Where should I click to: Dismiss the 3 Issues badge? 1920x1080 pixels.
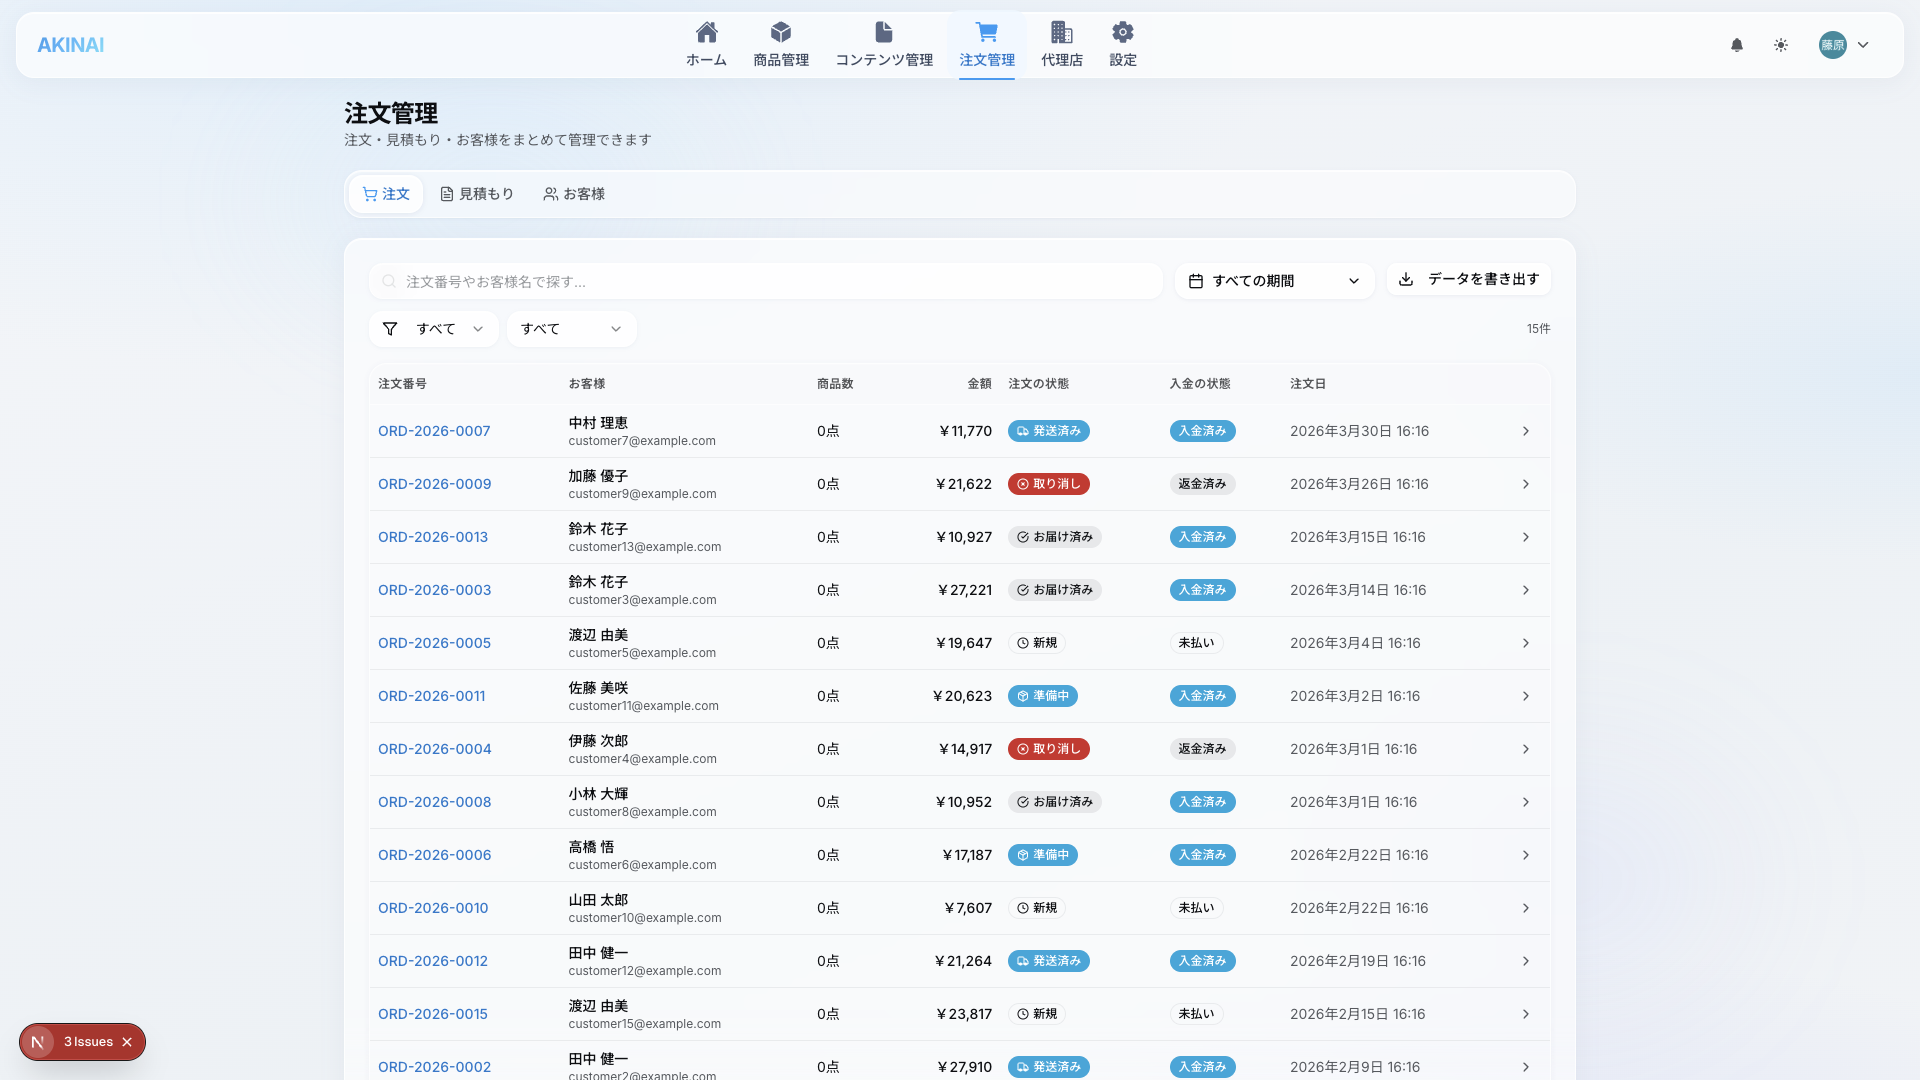tap(127, 1042)
